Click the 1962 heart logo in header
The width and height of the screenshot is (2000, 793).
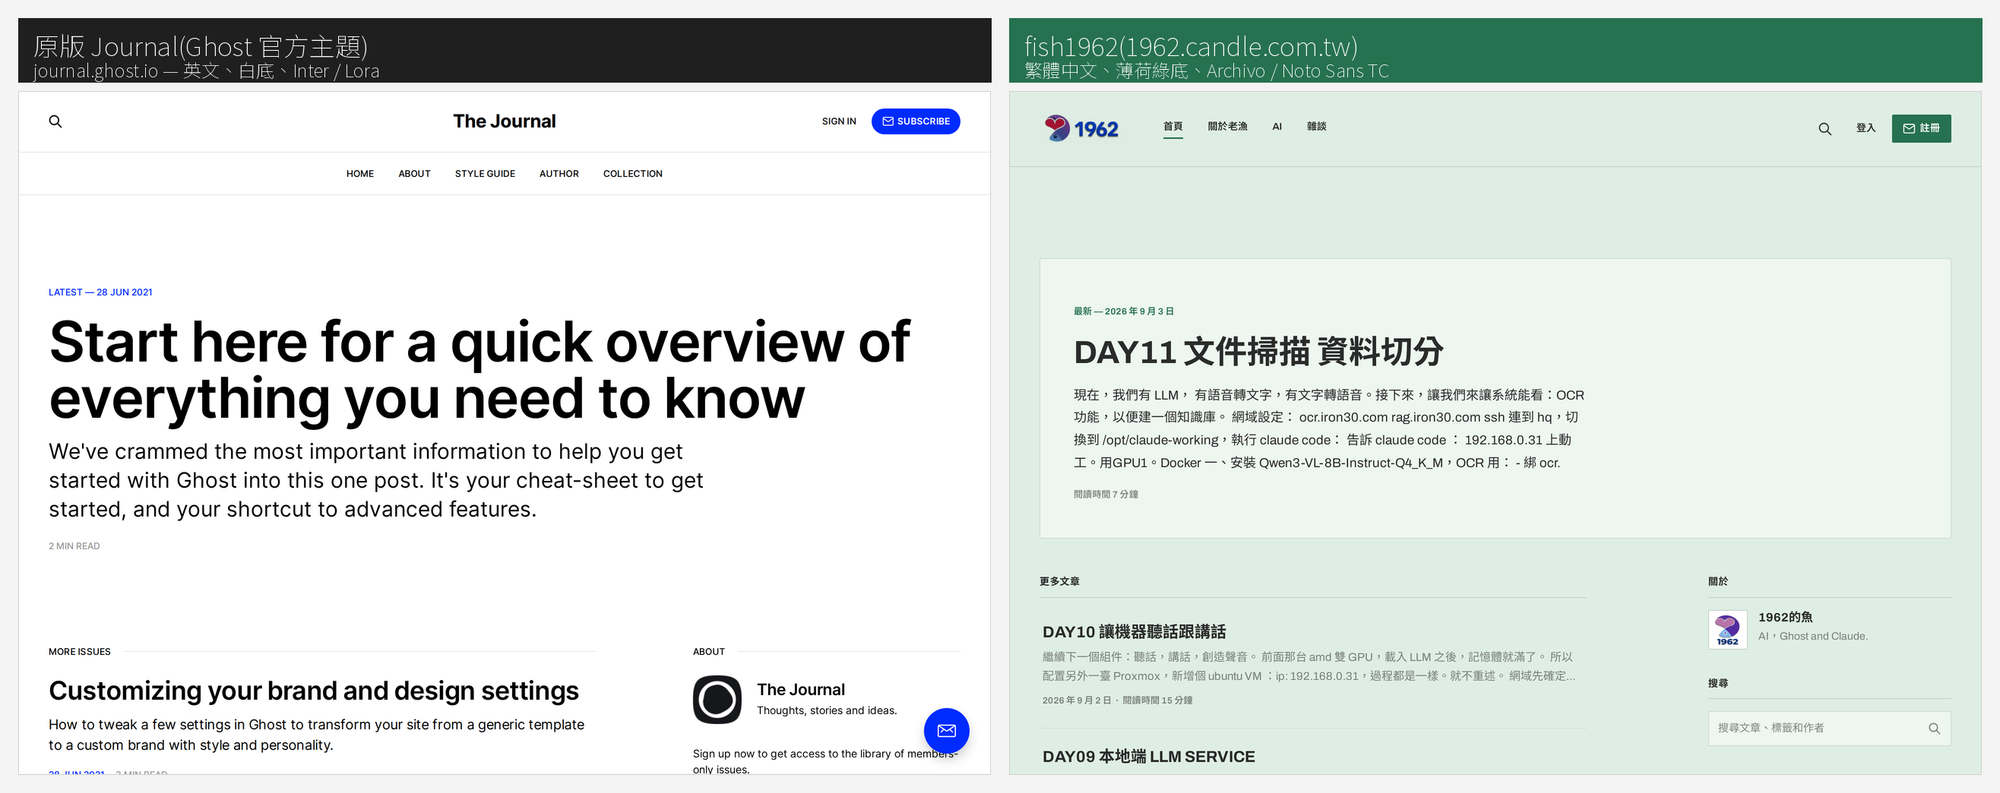(x=1082, y=128)
